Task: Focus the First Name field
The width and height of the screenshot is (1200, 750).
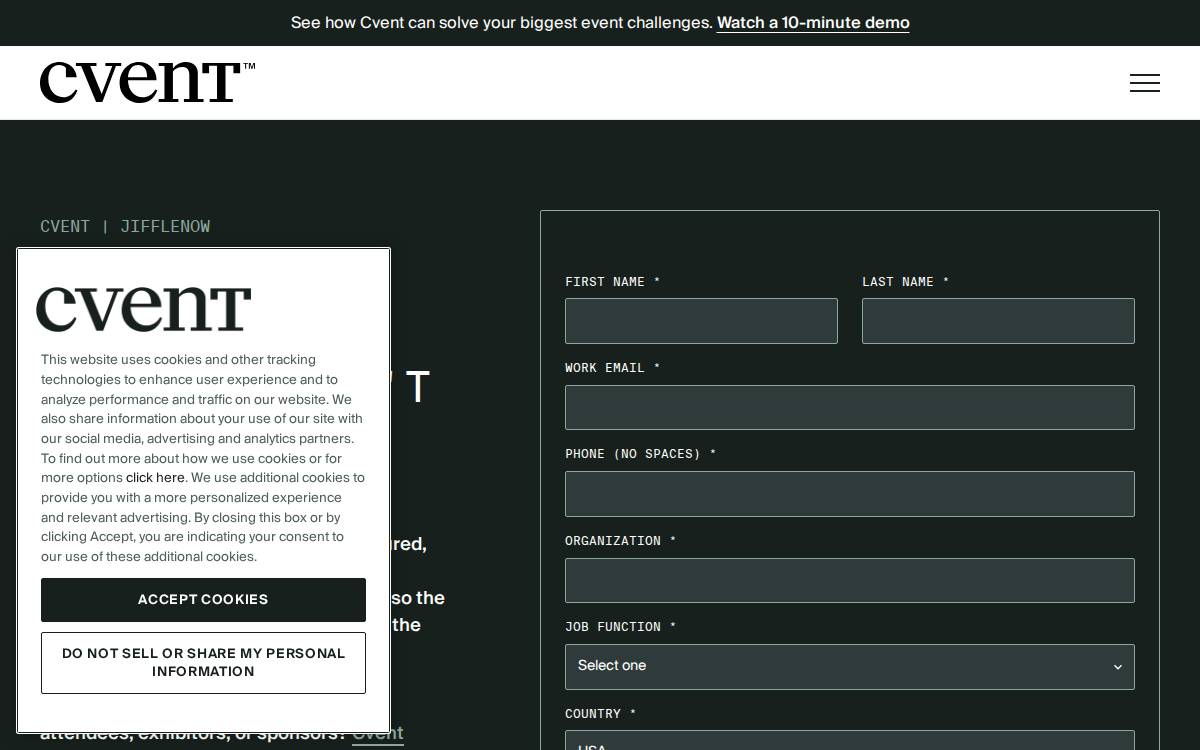Action: (x=701, y=321)
